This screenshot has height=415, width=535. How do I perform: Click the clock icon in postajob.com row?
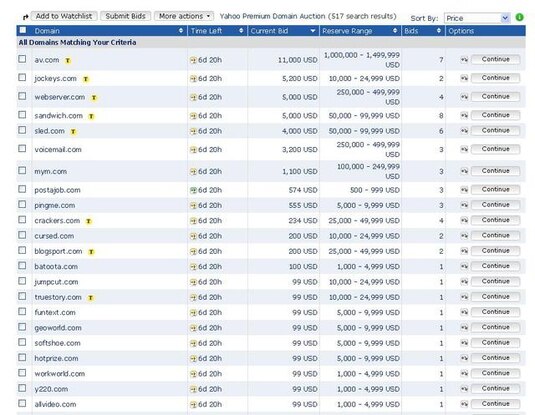tap(193, 190)
